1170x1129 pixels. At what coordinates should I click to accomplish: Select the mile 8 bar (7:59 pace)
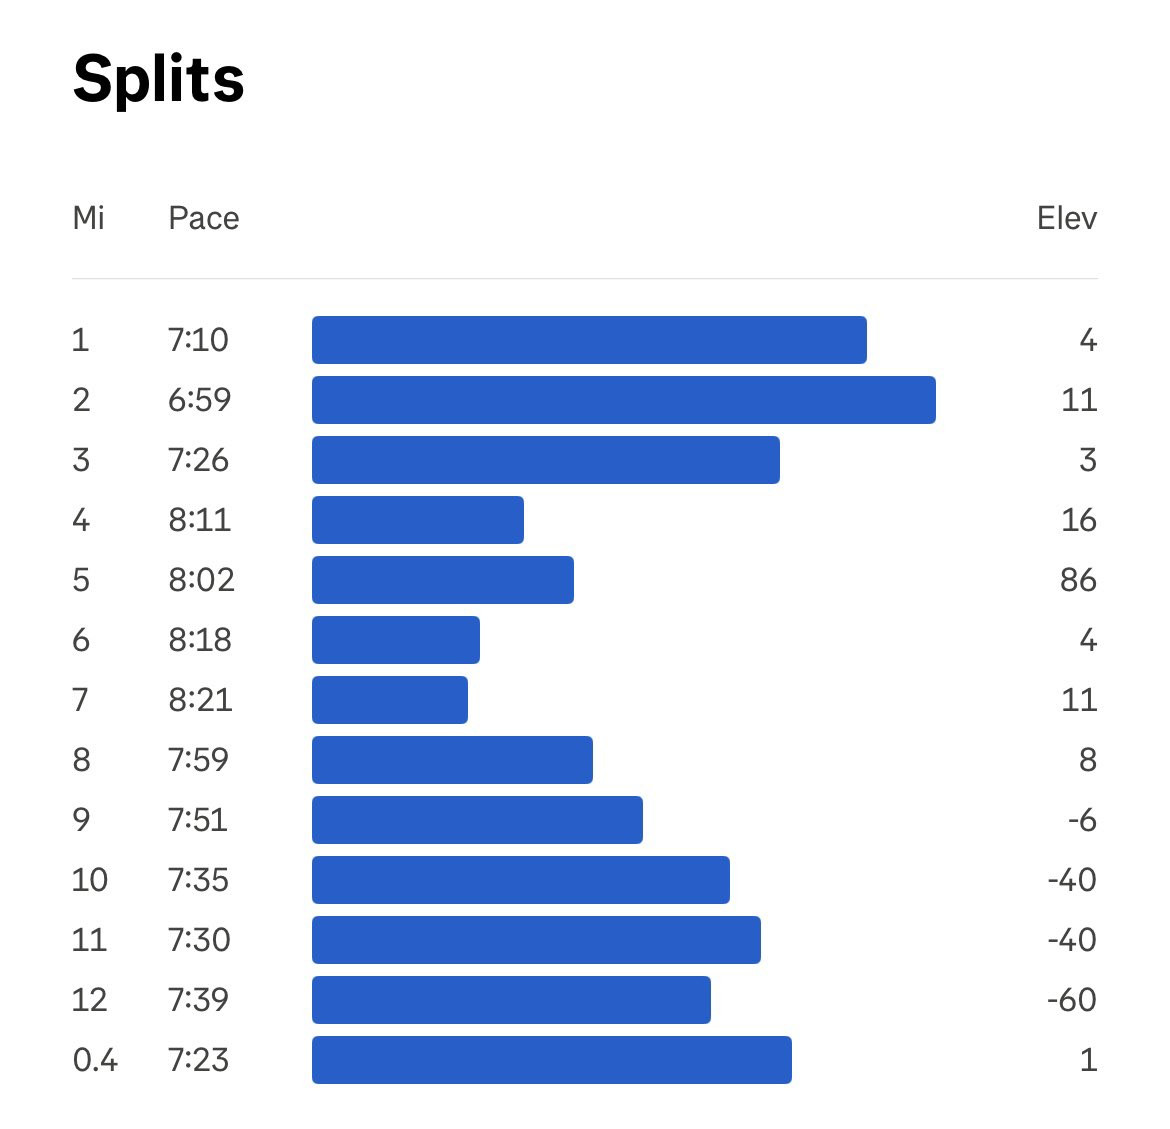[453, 760]
